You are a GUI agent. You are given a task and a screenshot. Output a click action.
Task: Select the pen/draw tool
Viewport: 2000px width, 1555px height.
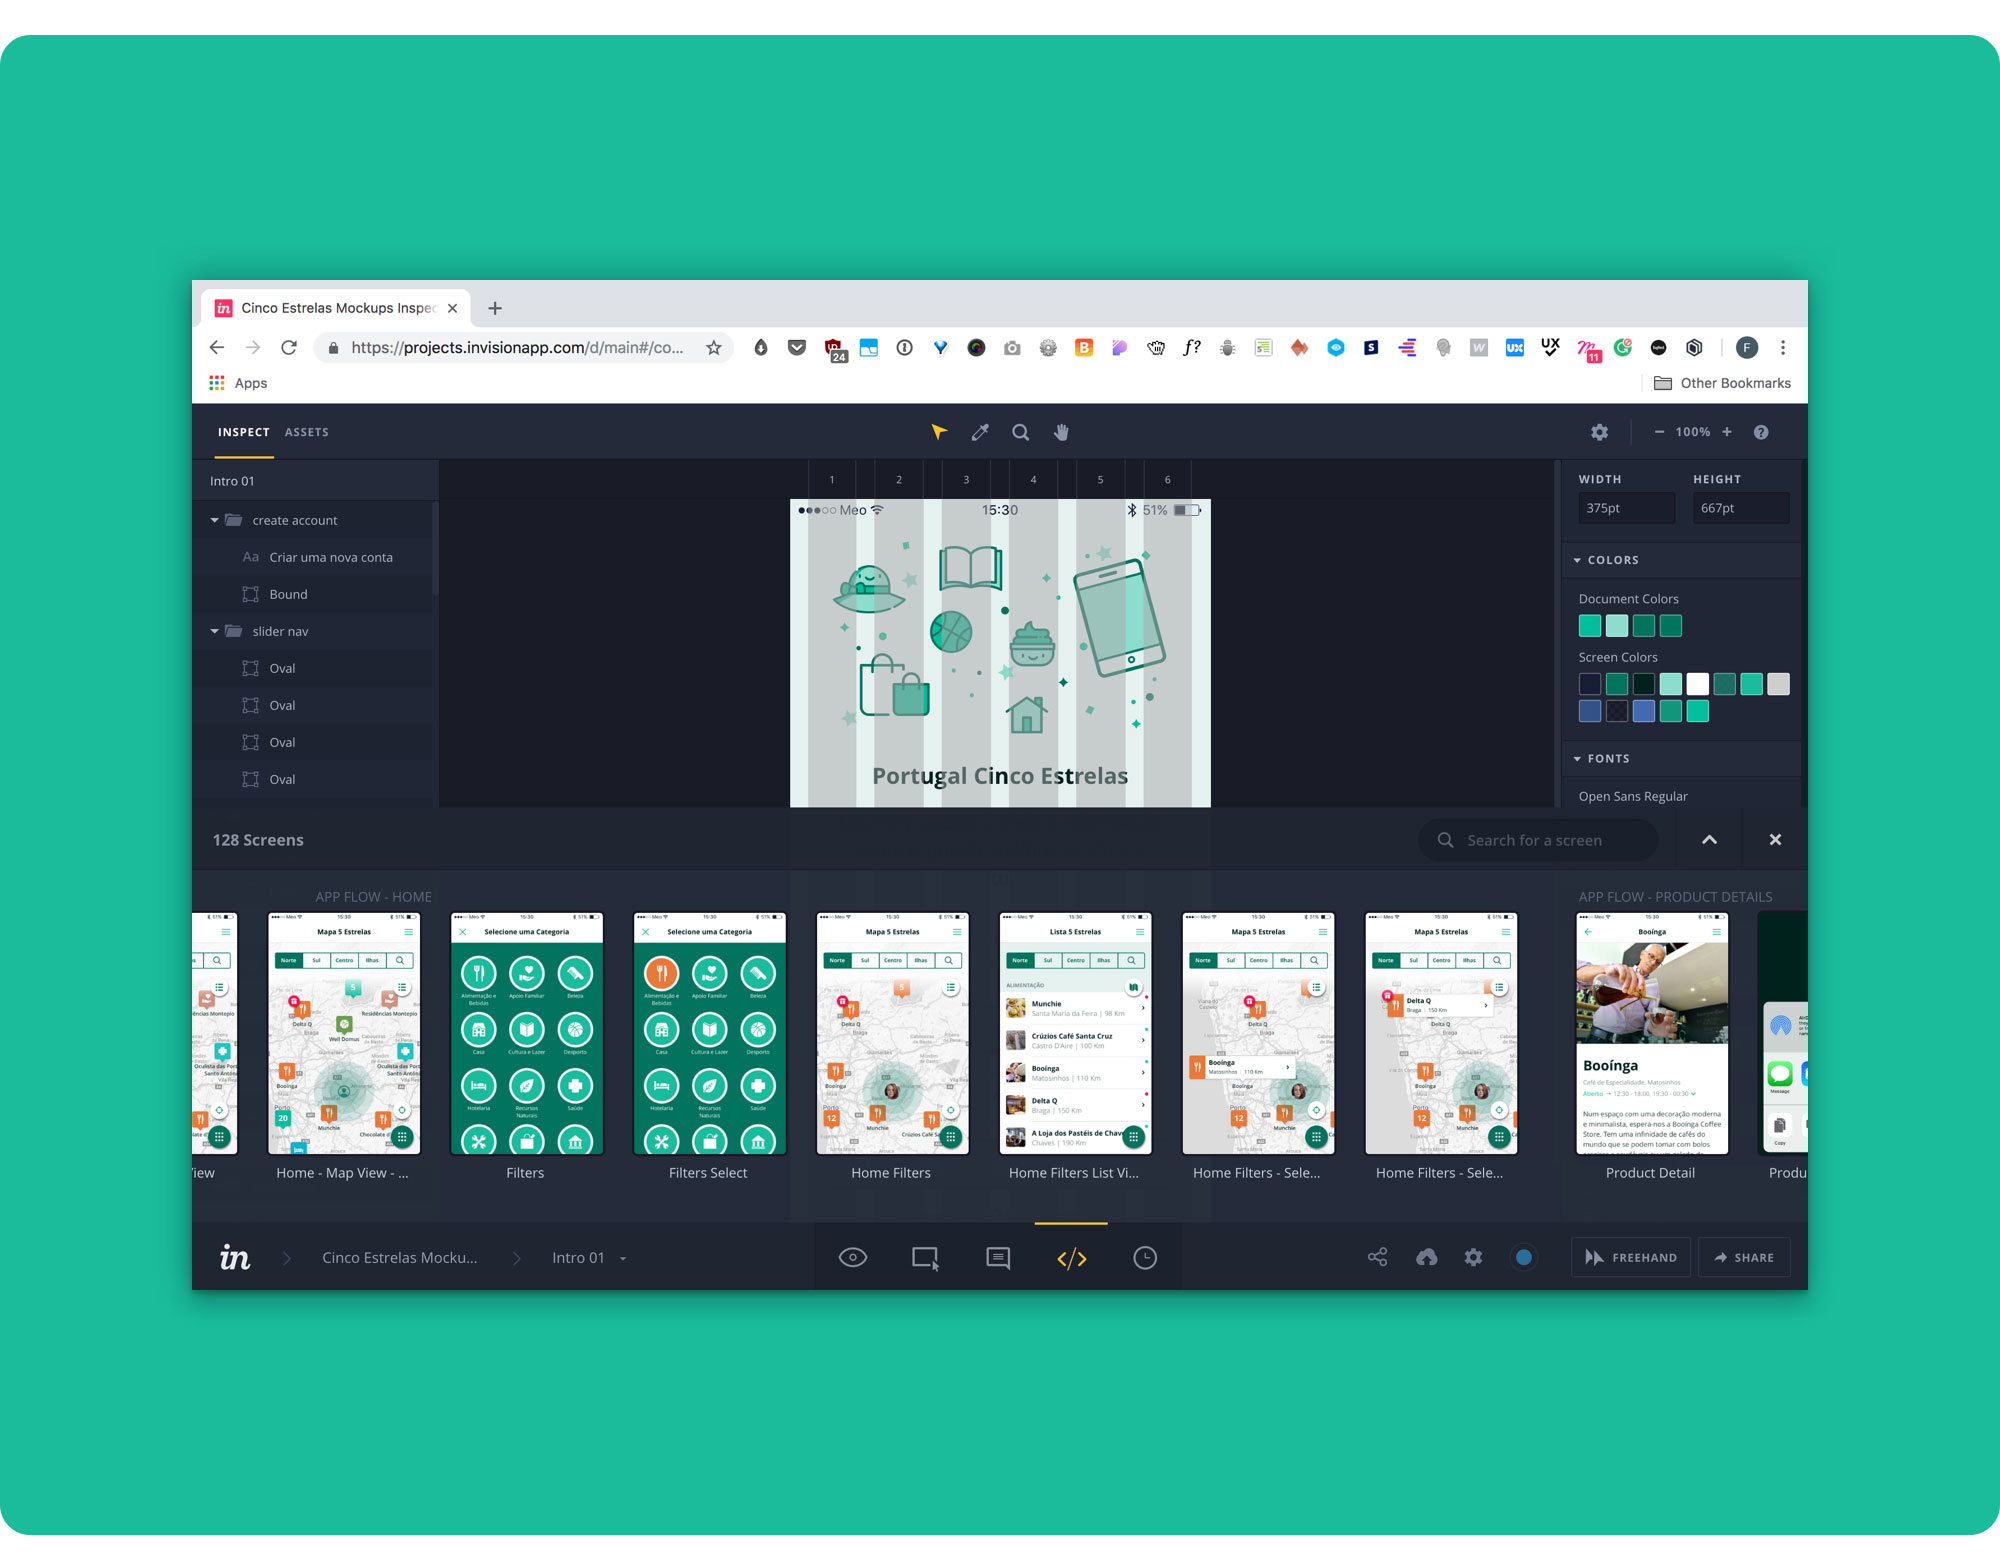click(x=981, y=432)
